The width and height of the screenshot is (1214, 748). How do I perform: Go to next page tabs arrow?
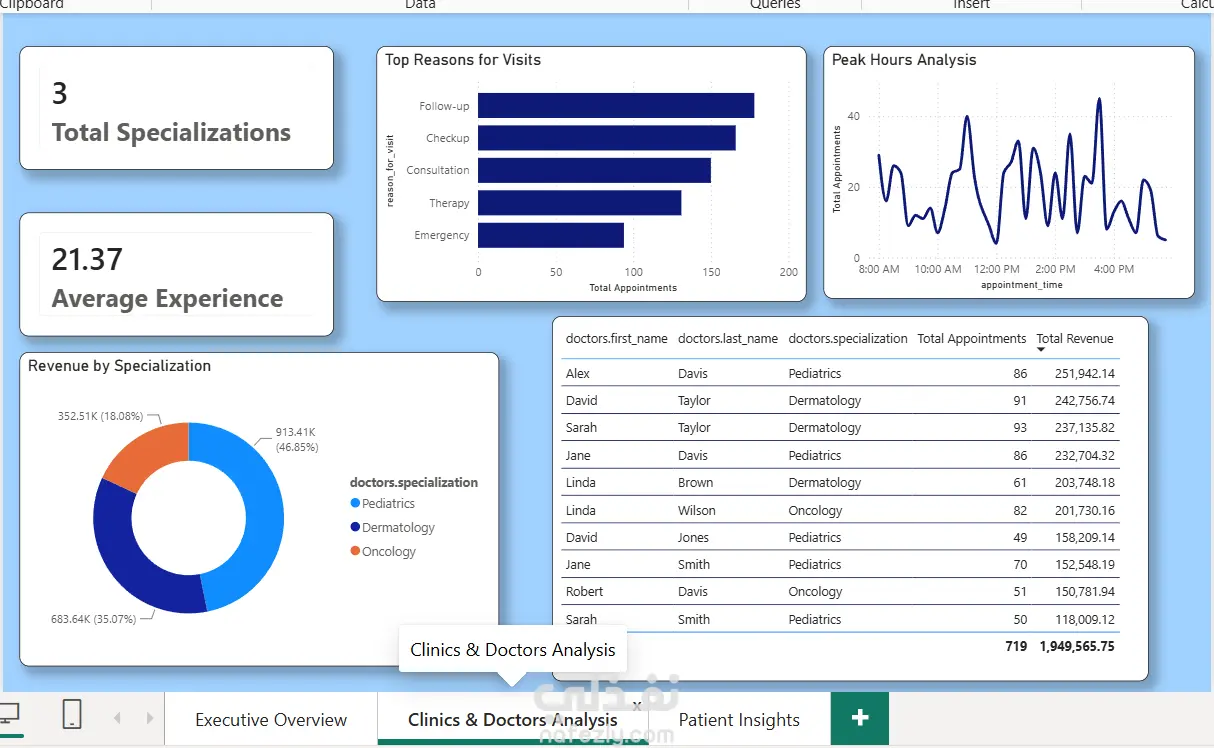pos(150,718)
